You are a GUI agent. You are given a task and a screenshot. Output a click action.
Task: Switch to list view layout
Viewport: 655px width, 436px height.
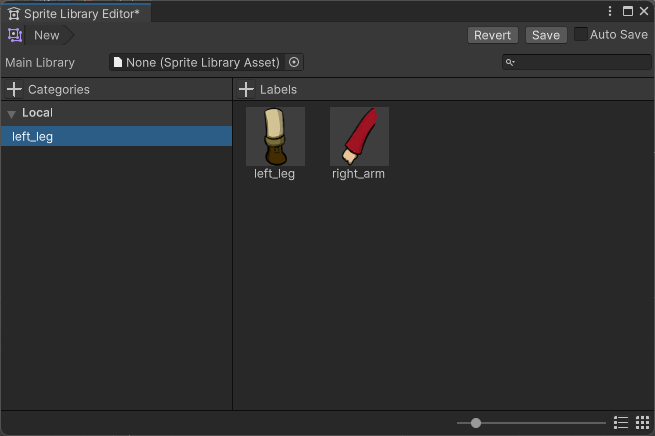621,423
